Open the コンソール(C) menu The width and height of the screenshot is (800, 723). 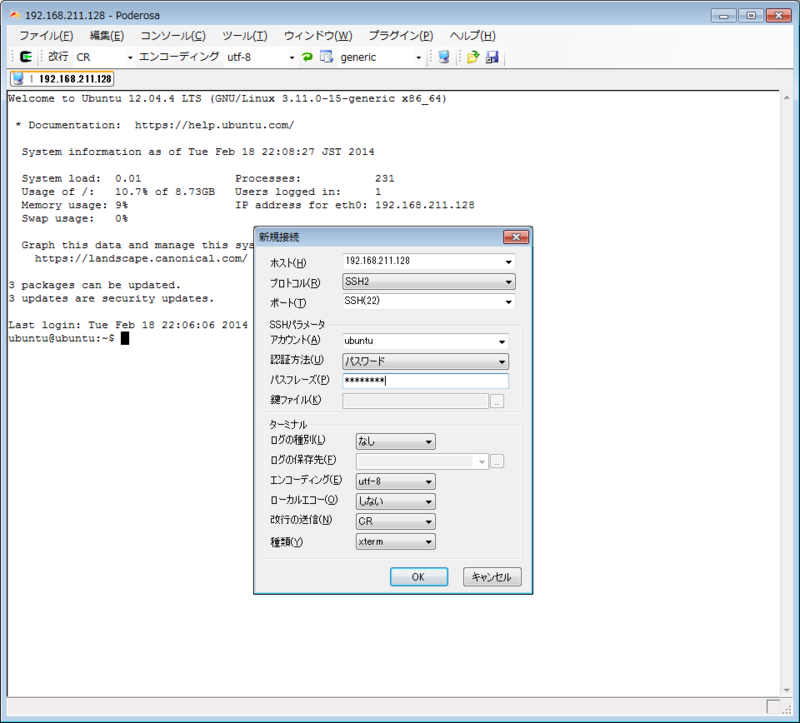pyautogui.click(x=173, y=36)
